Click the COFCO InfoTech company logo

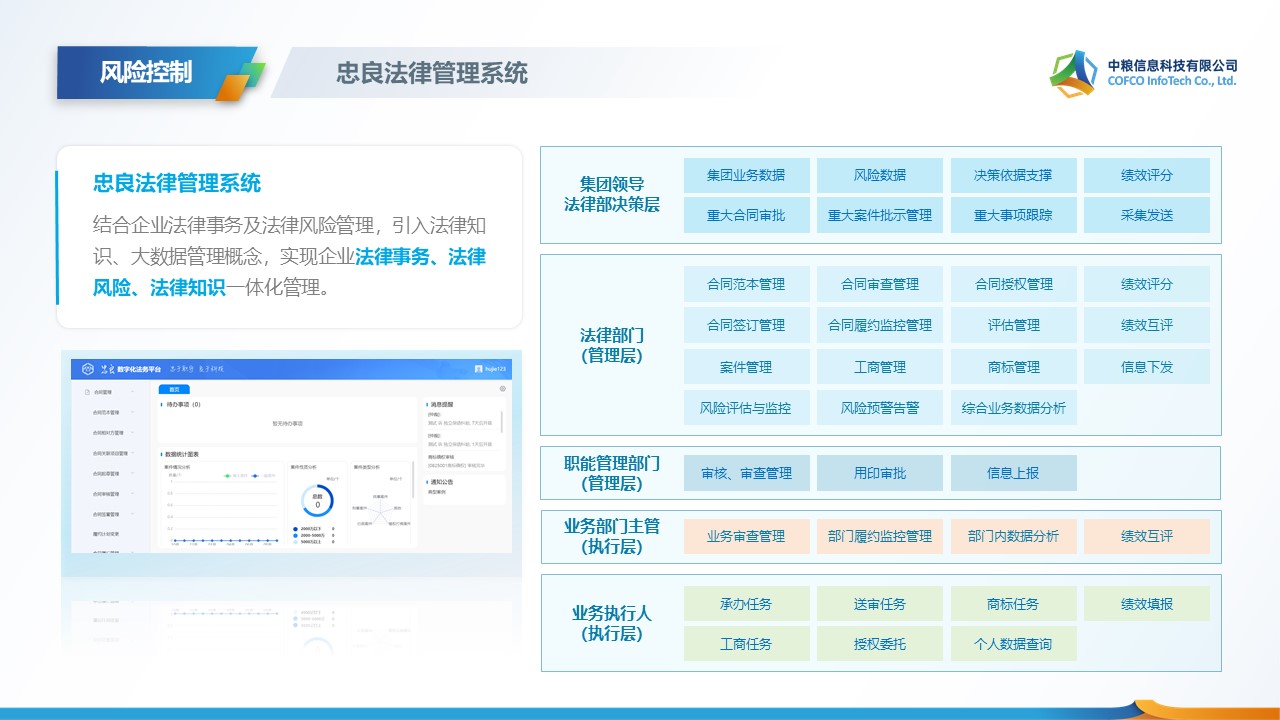coord(1075,73)
